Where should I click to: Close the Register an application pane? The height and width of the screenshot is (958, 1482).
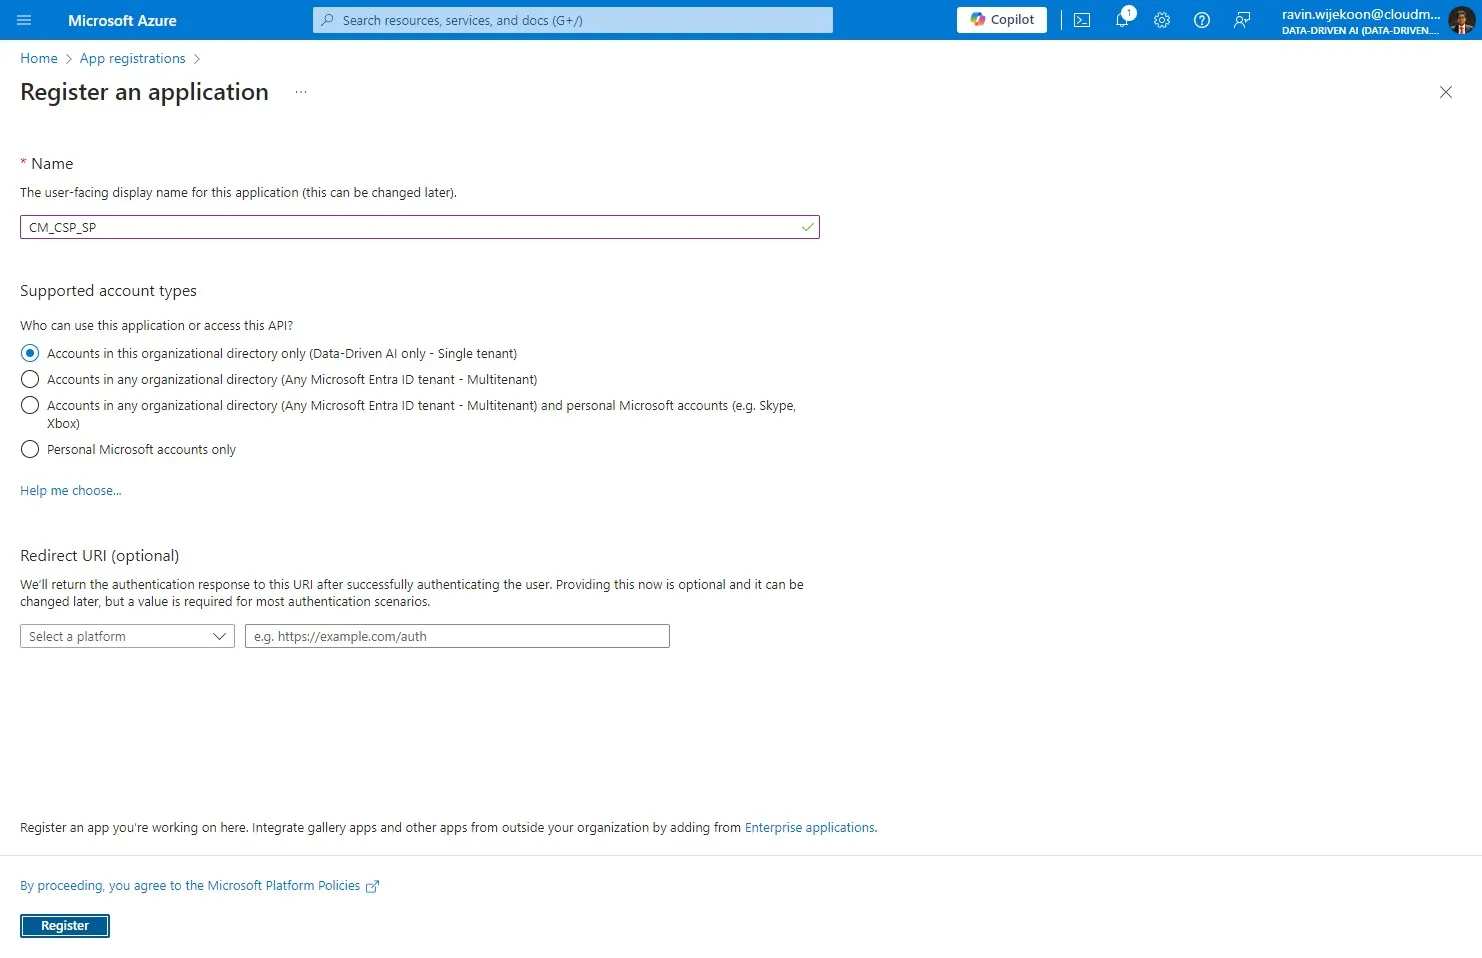point(1445,92)
